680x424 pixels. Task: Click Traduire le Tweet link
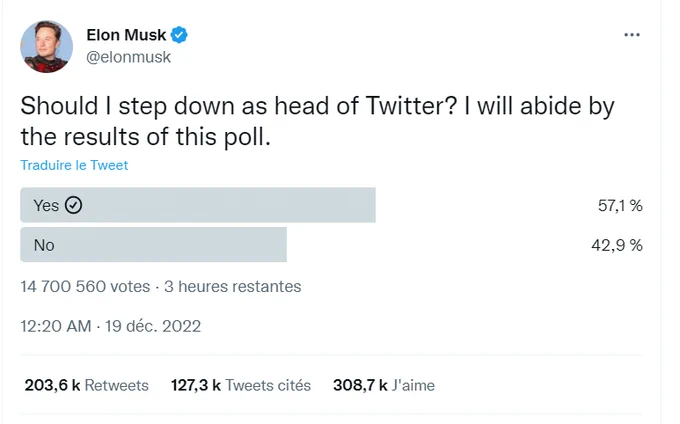74,165
